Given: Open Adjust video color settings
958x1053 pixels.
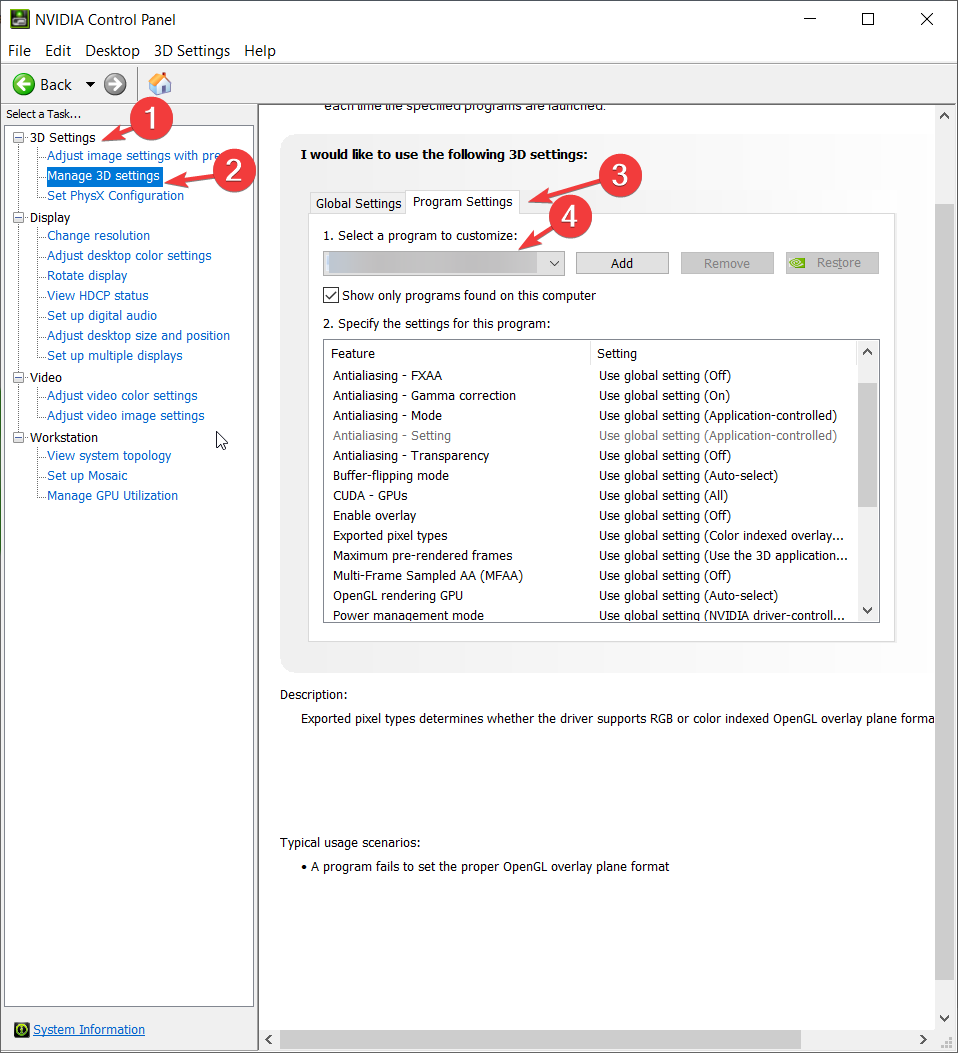Looking at the screenshot, I should (x=122, y=396).
